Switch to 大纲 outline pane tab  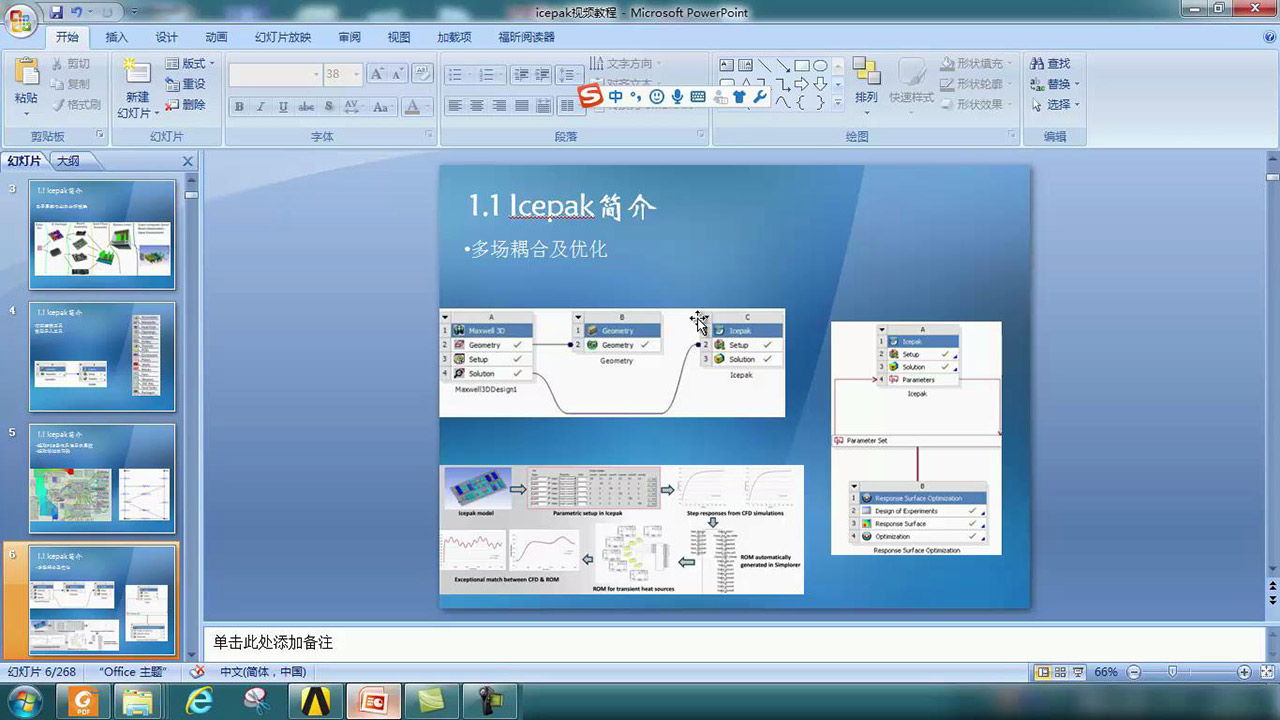pos(68,160)
